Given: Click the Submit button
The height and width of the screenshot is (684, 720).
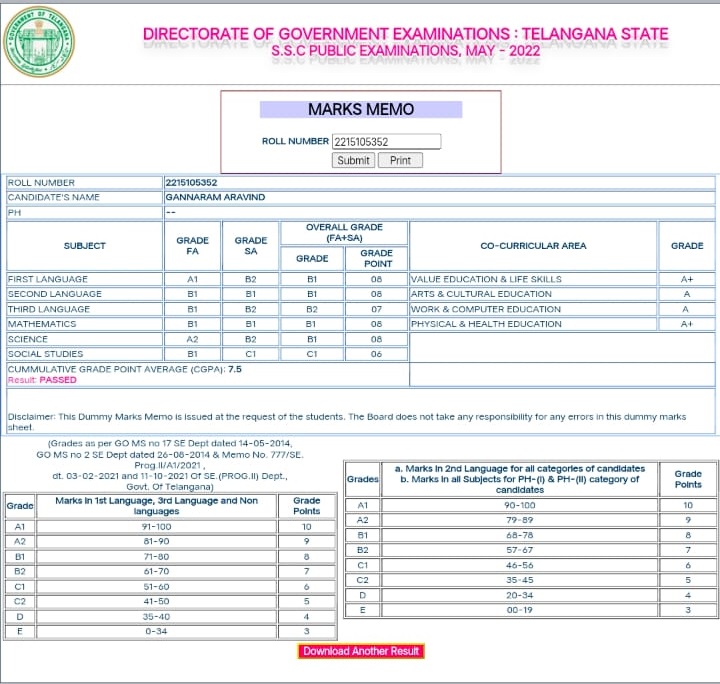Looking at the screenshot, I should tap(353, 160).
